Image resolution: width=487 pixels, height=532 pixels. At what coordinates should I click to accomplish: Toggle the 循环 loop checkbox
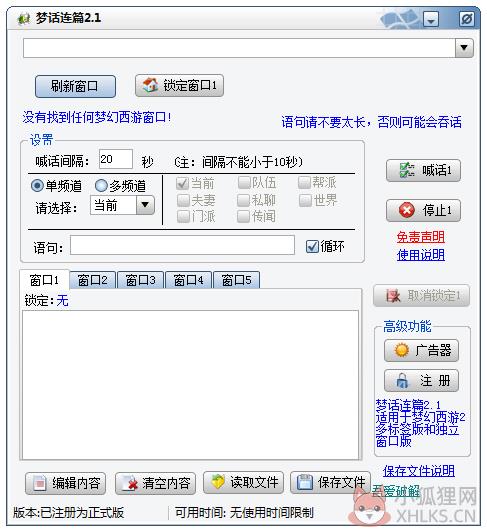coord(312,247)
